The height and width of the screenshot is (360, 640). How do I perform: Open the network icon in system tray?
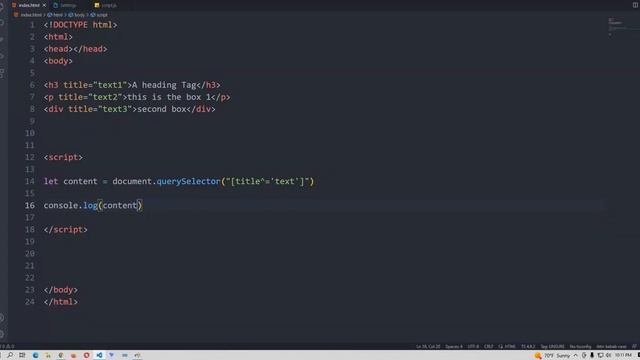click(600, 356)
